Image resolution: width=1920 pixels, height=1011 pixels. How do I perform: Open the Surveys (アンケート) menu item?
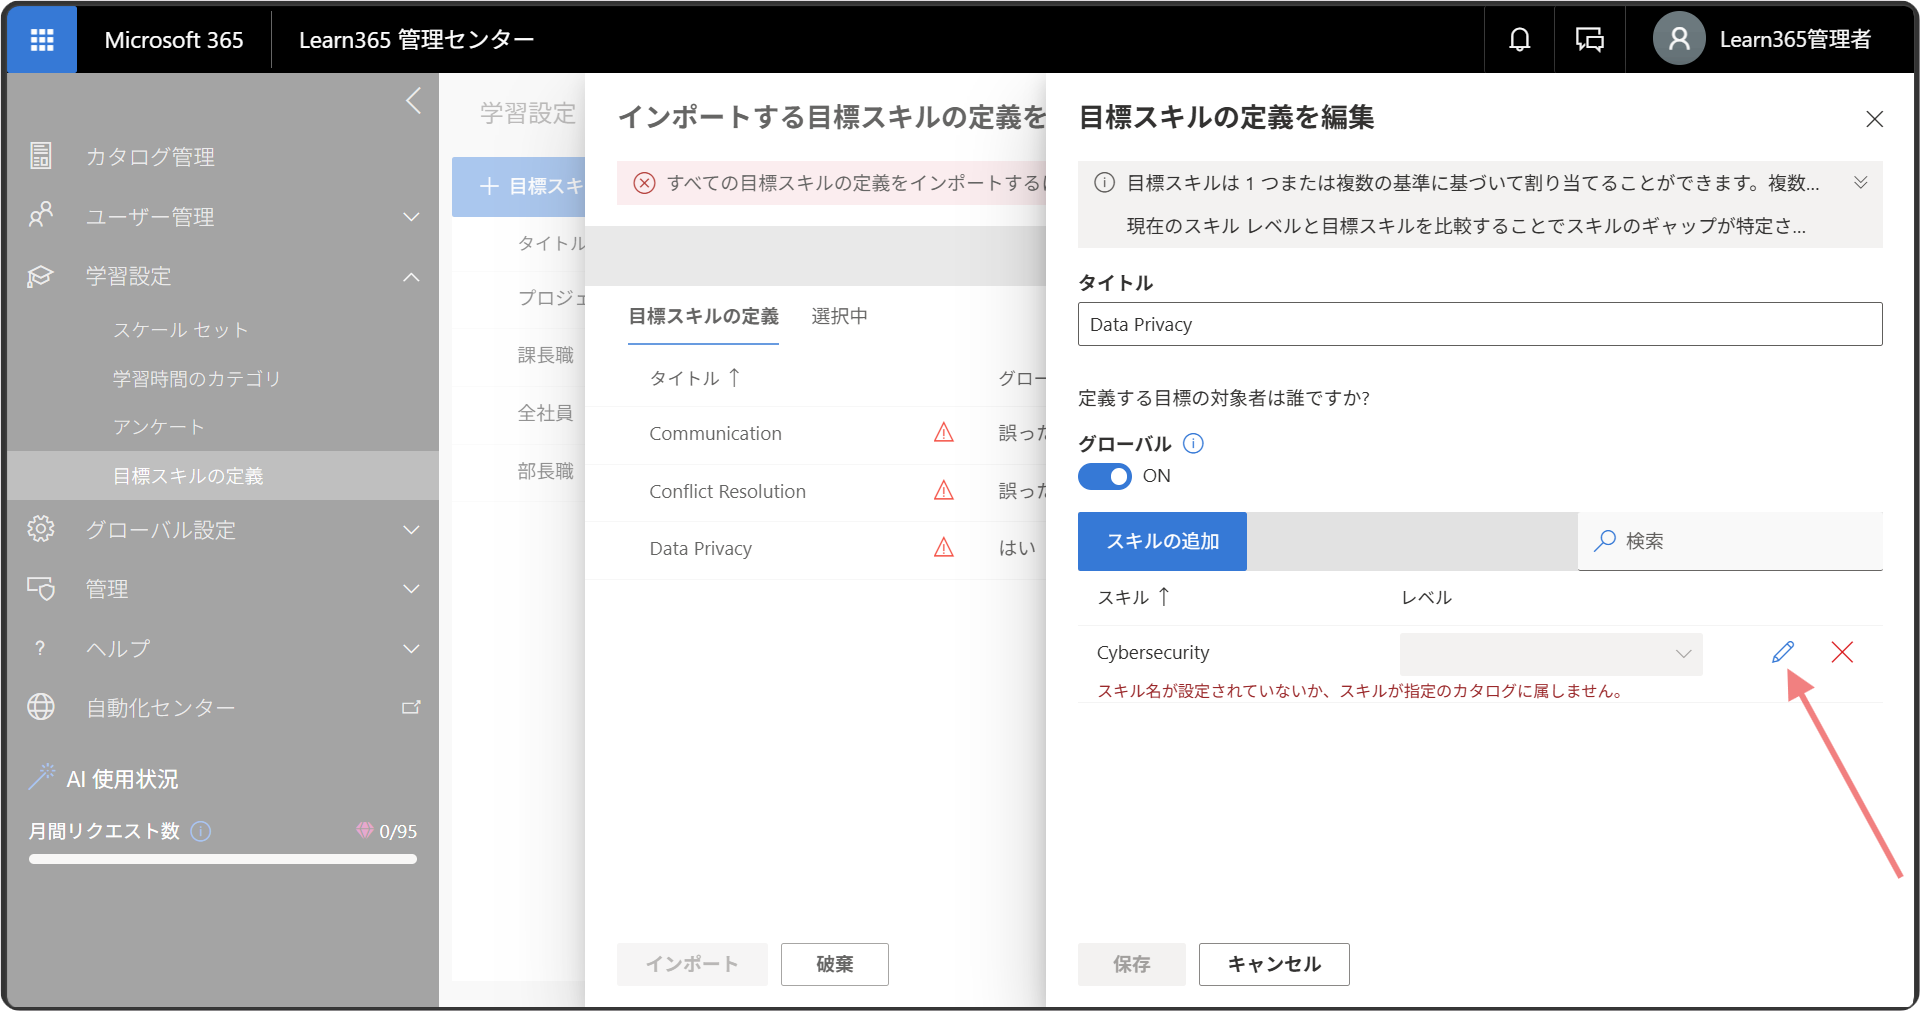pos(158,427)
